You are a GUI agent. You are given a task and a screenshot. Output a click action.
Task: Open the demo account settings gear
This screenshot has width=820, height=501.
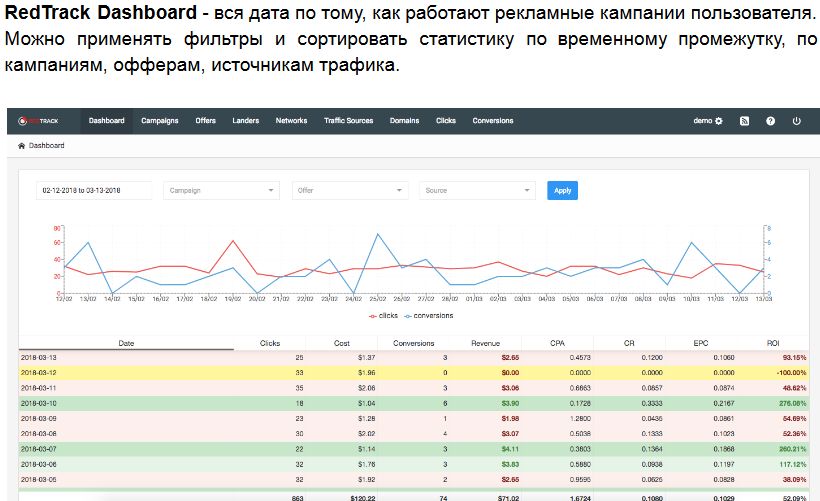point(719,121)
